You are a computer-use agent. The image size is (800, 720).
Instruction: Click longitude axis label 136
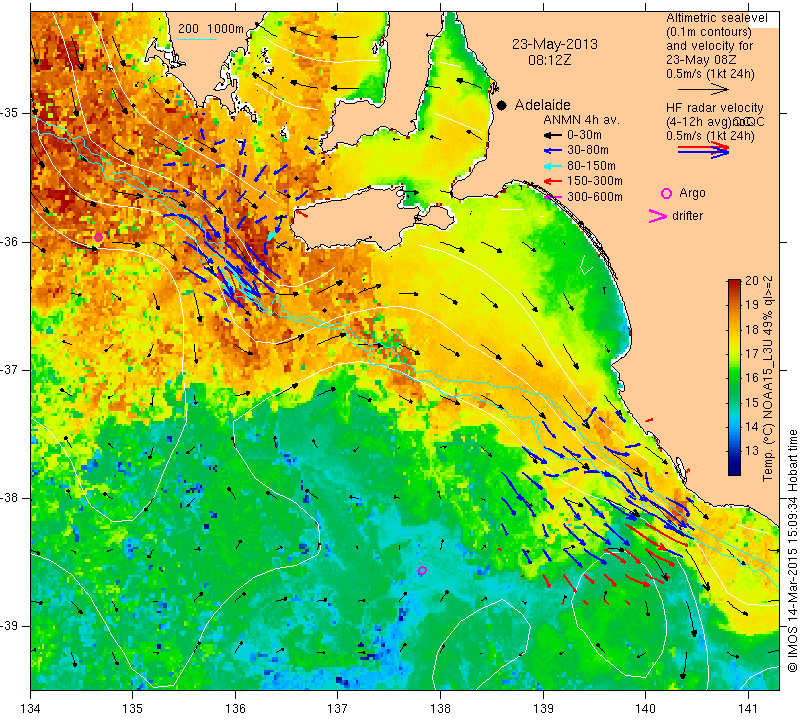[235, 709]
